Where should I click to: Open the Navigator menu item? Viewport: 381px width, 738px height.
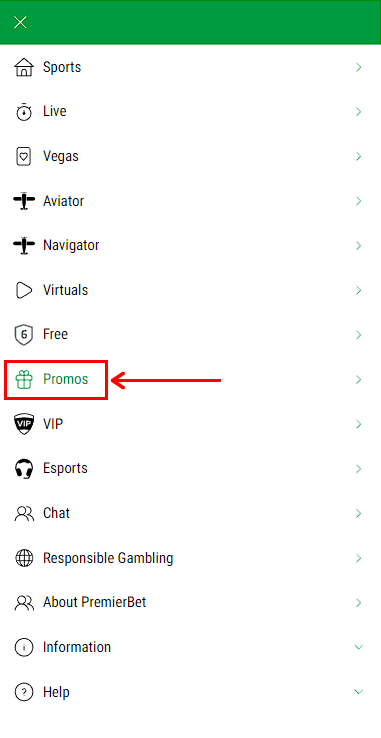coord(190,246)
